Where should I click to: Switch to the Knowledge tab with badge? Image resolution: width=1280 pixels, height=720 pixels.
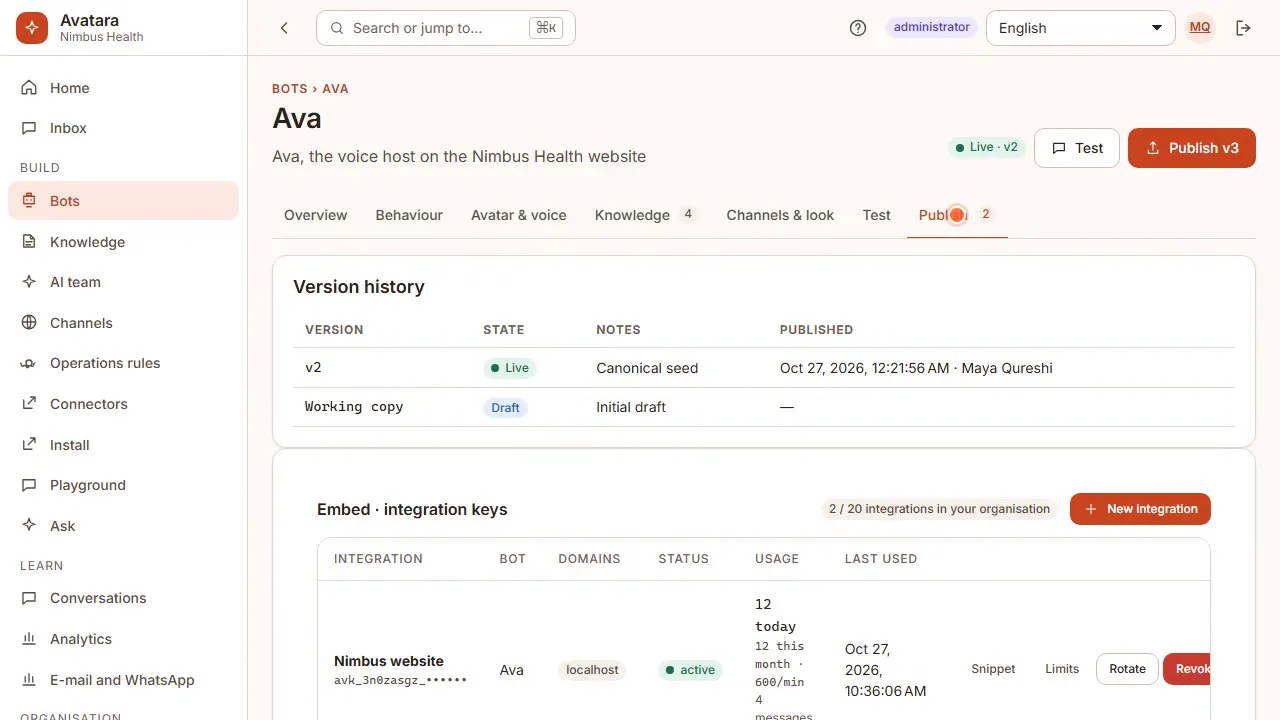pos(646,215)
